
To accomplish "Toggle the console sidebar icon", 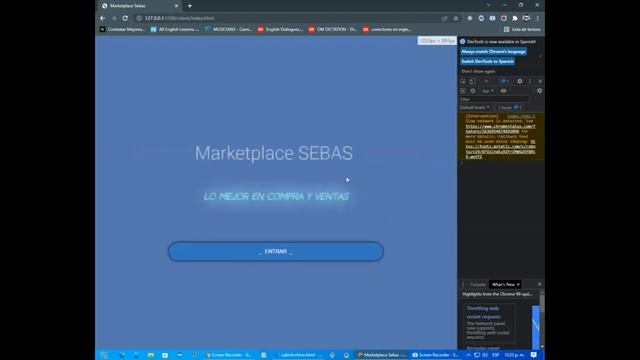I will pyautogui.click(x=463, y=91).
